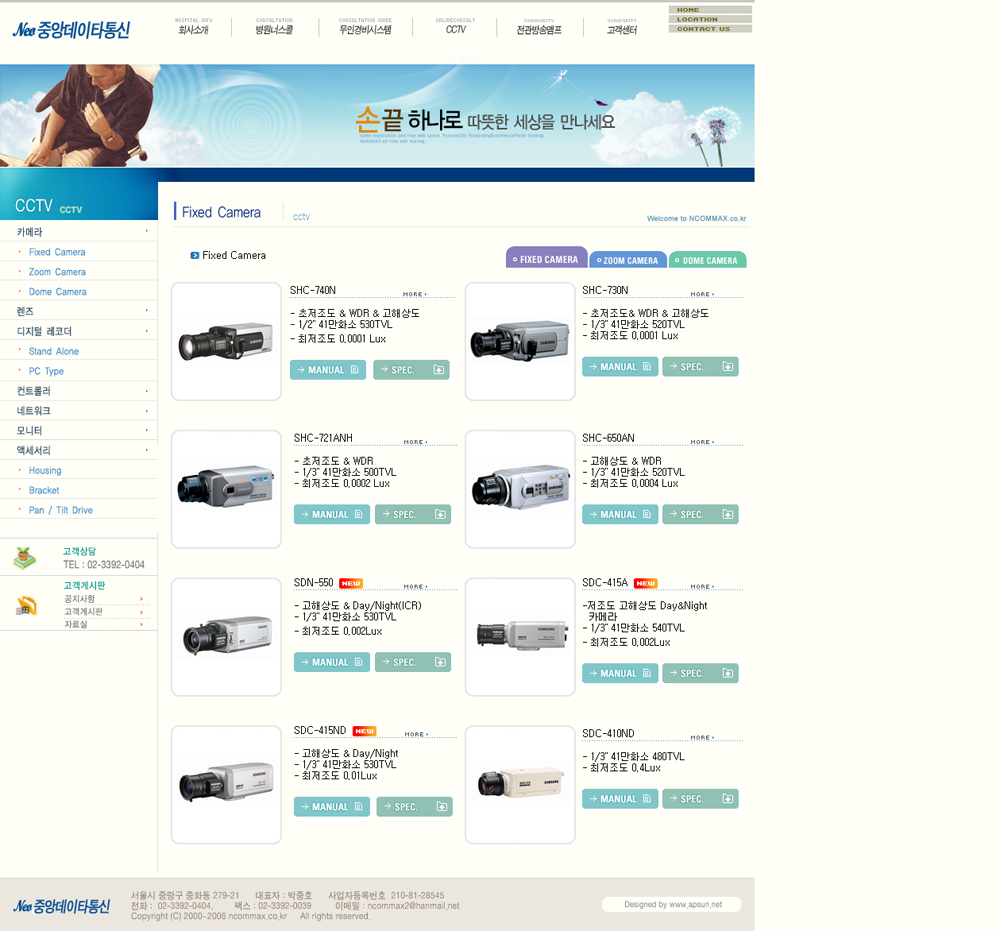Open the 회사소개 top menu item

[193, 30]
